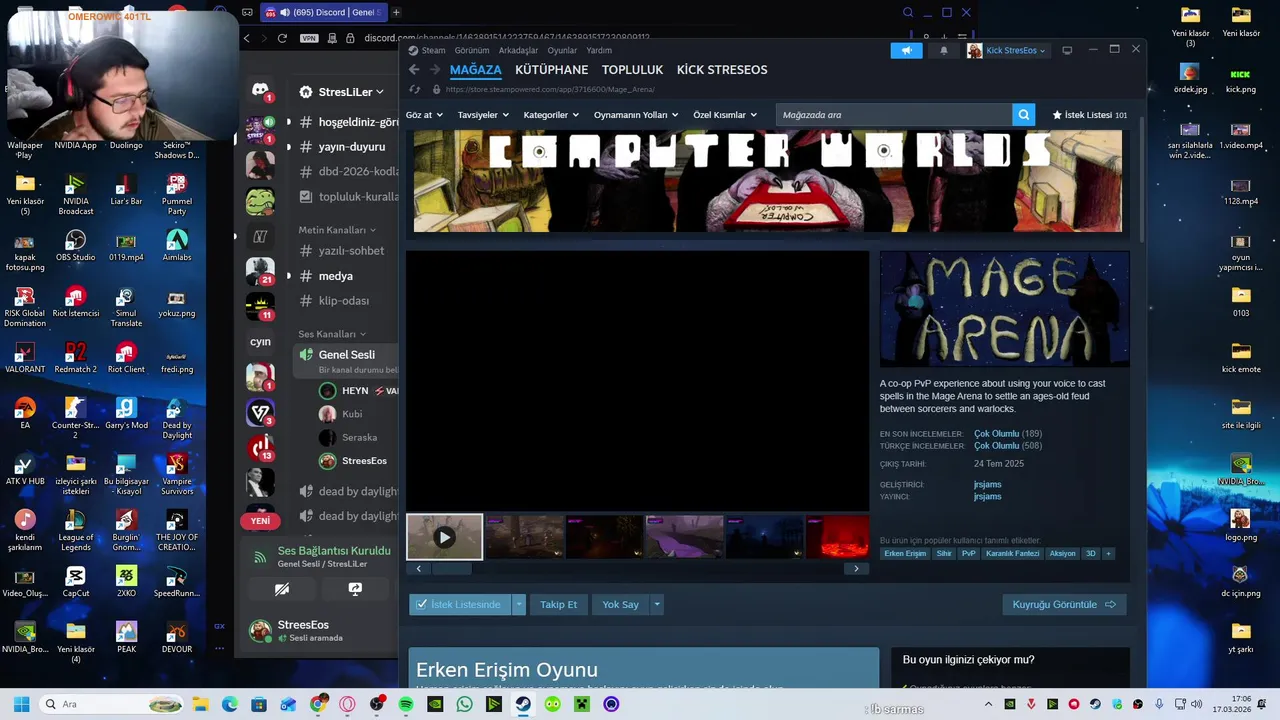The width and height of the screenshot is (1280, 720).
Task: Open the Tavsiyeler dropdown
Action: (x=483, y=115)
